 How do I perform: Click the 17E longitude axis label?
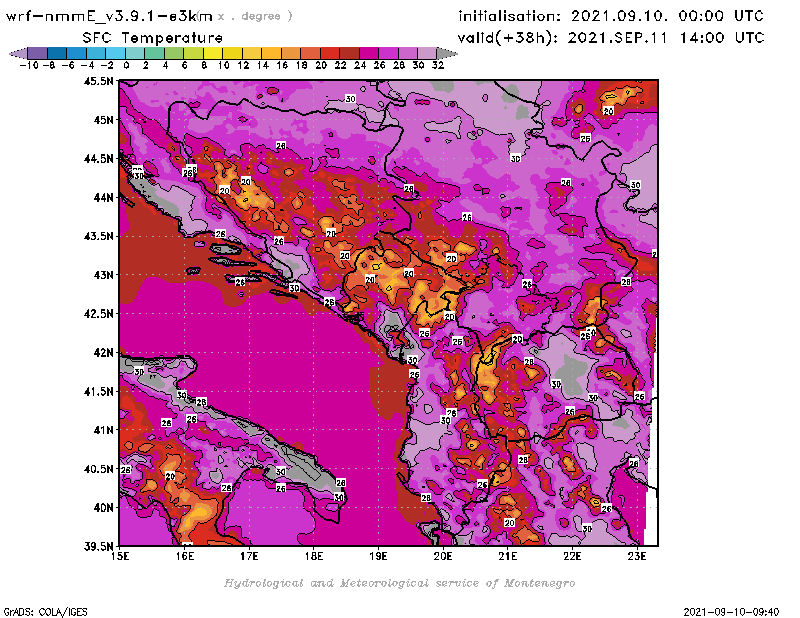[249, 556]
